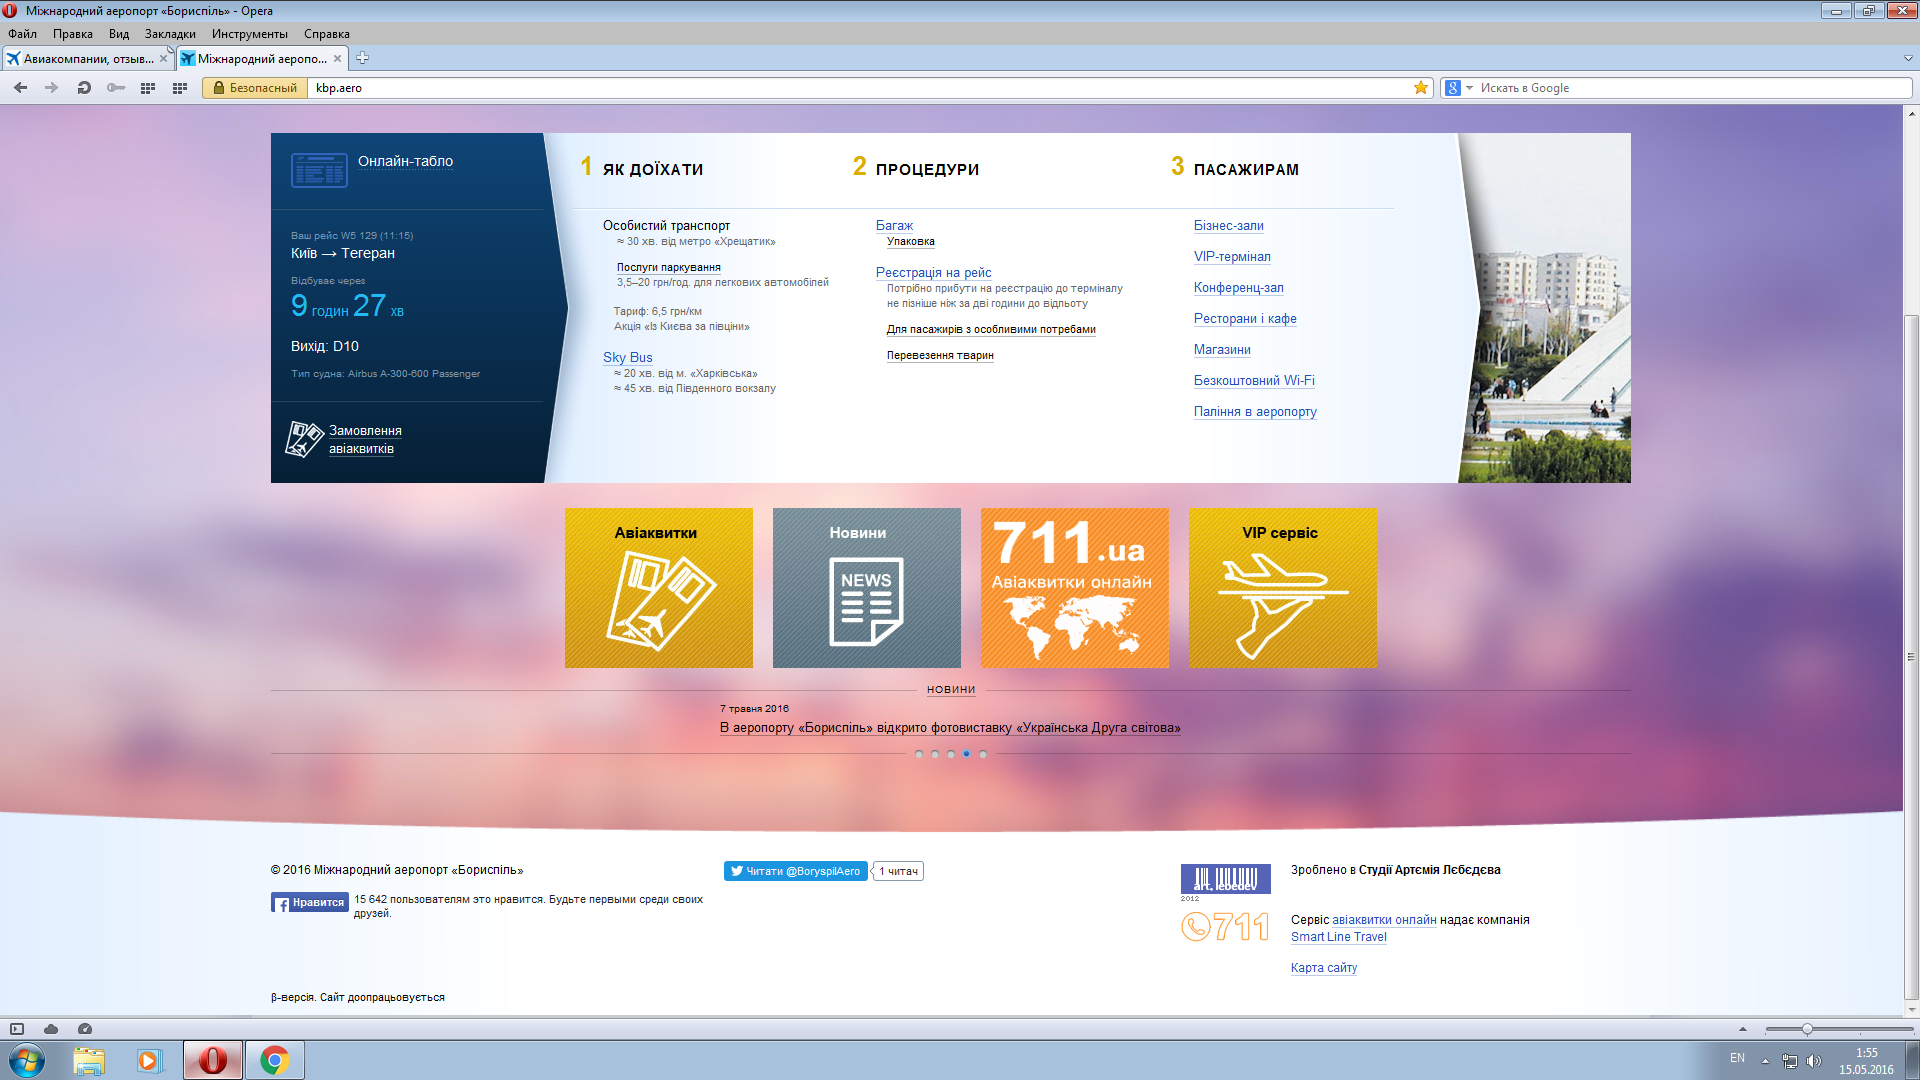
Task: Switch to the Авиакомпании, отзыв... tab
Action: coord(88,59)
